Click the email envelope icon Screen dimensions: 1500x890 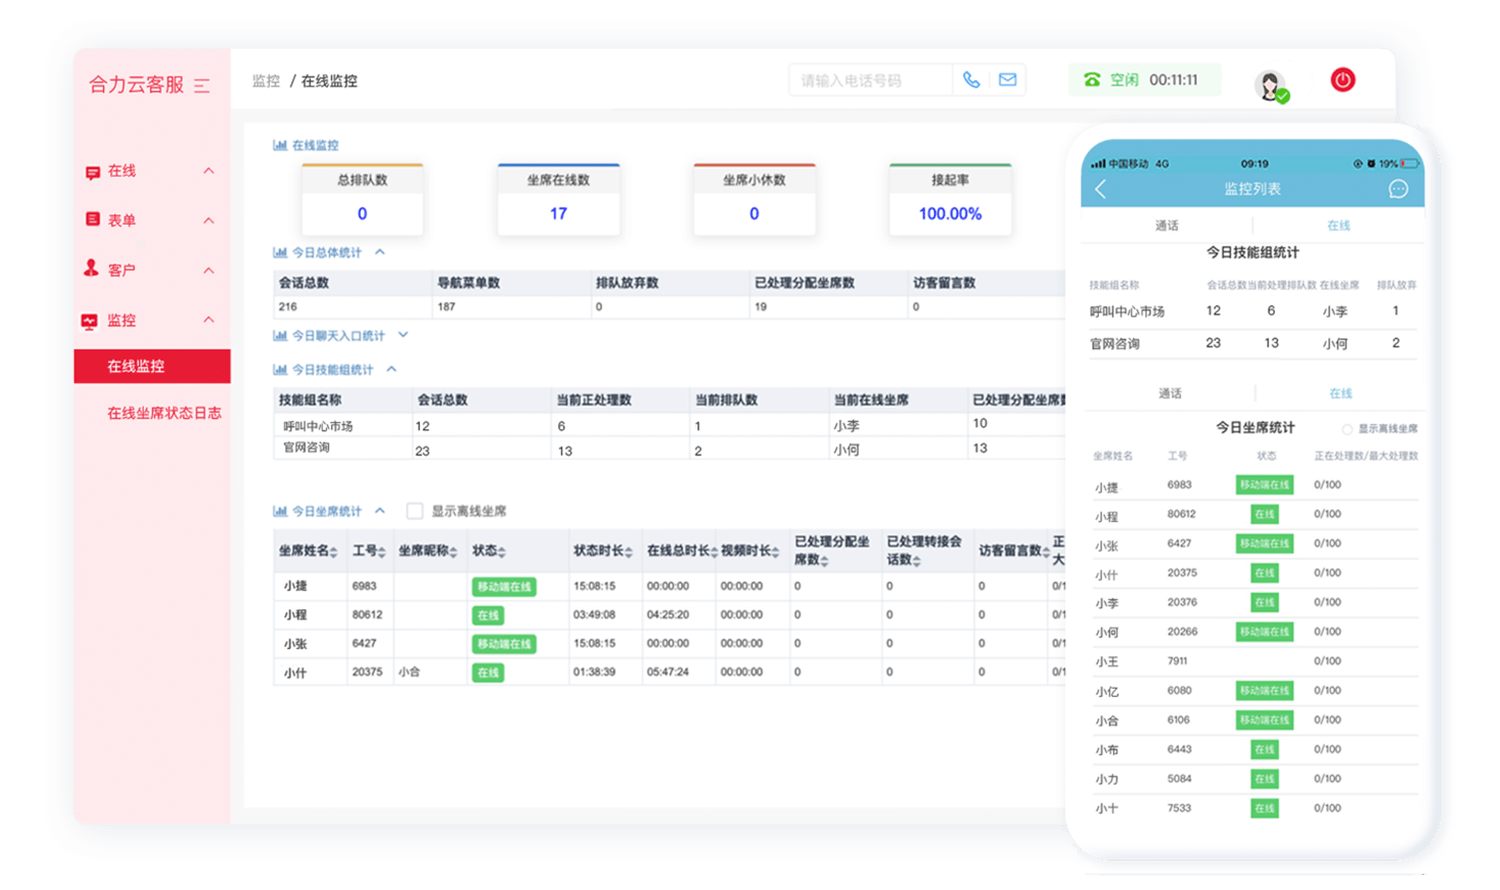coord(1007,80)
